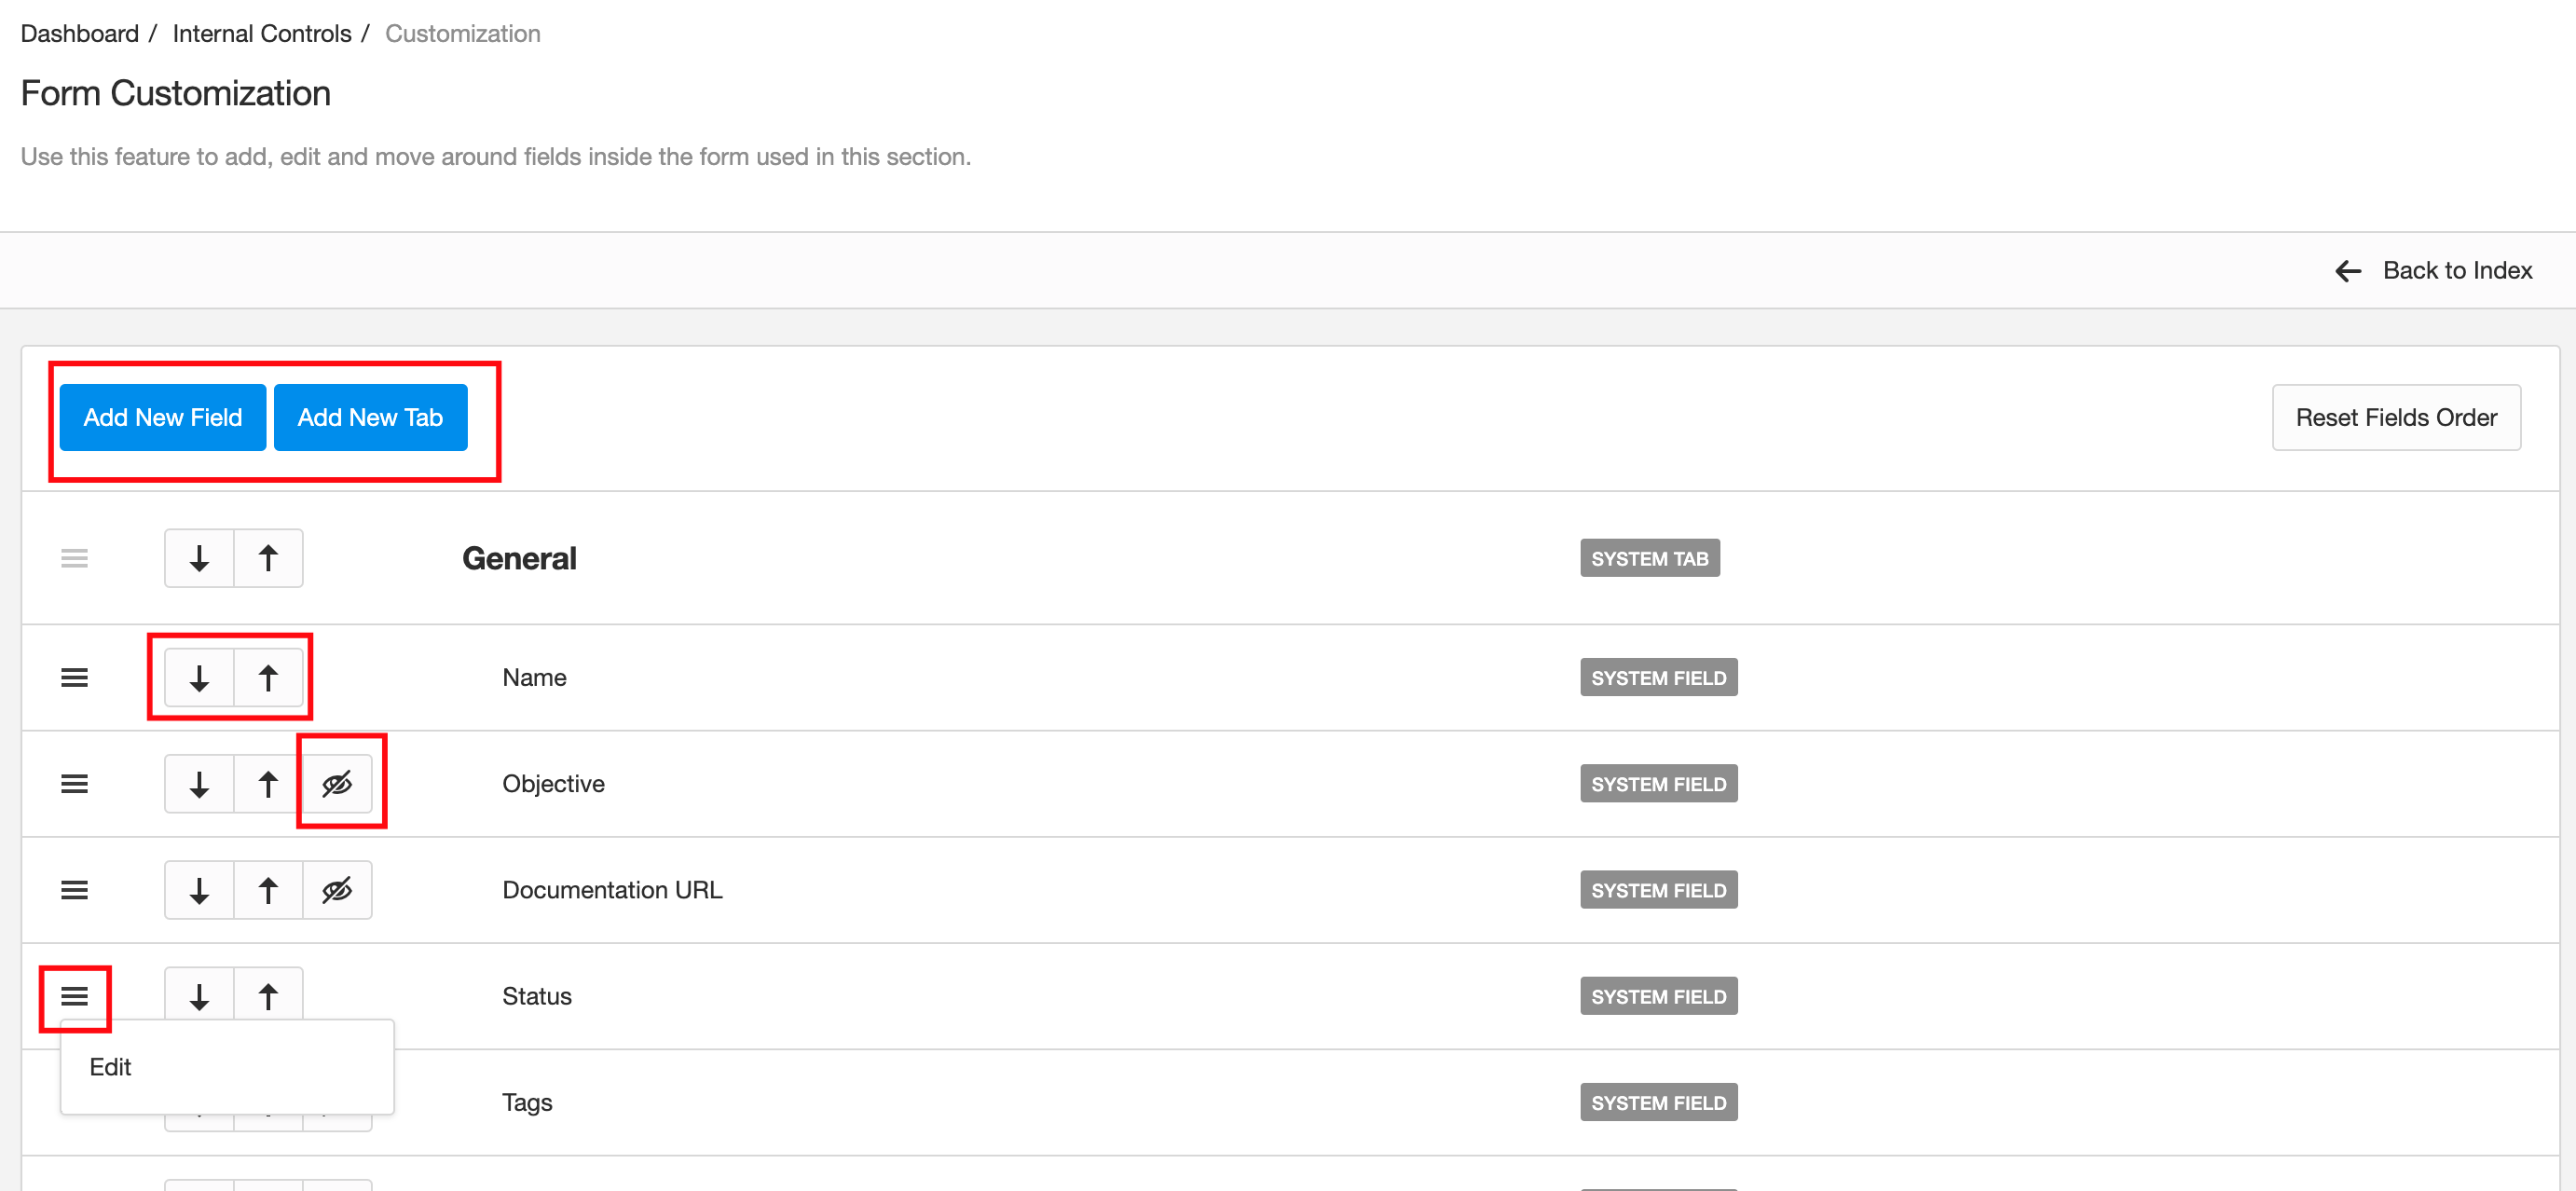Viewport: 2576px width, 1191px height.
Task: Click the SYSTEM FIELD badge for Status
Action: 1659,996
